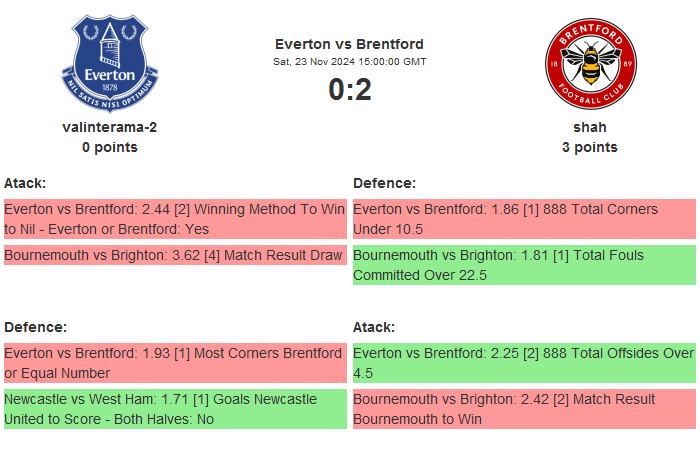This screenshot has height=460, width=700.
Task: Select the Newcastle vs West Ham bet row
Action: pyautogui.click(x=174, y=409)
